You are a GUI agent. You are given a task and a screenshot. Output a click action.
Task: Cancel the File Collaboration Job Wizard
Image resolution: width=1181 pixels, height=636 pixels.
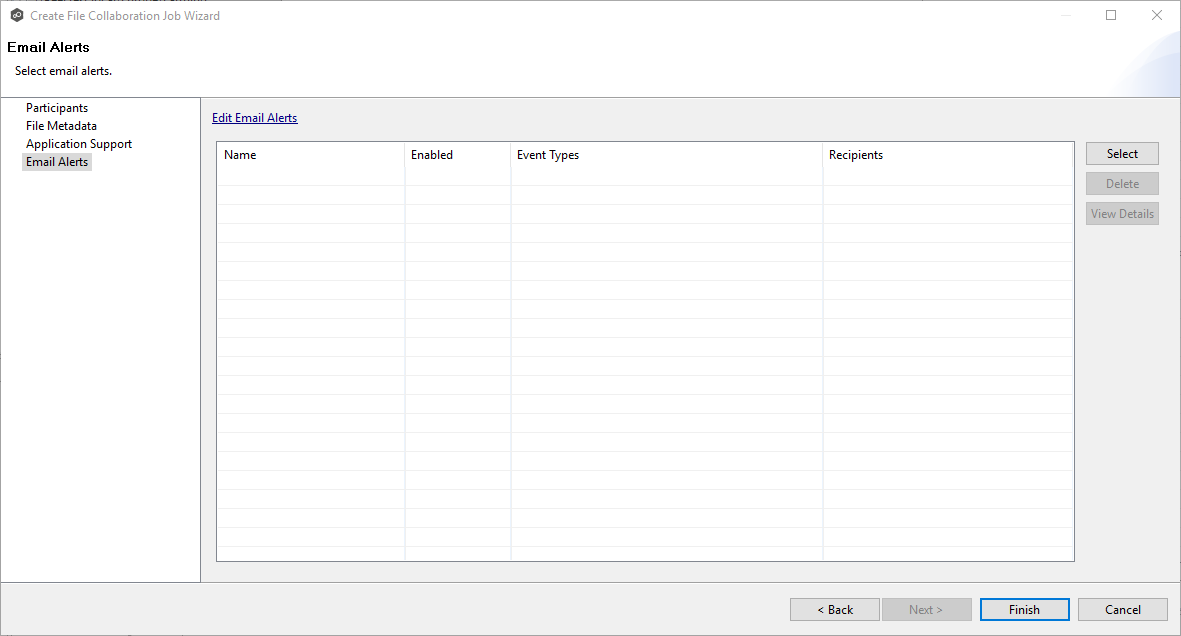[x=1122, y=609]
